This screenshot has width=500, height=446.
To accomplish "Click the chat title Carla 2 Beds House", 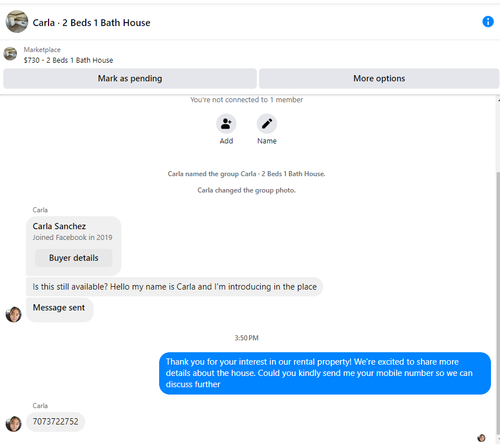I will coord(91,23).
